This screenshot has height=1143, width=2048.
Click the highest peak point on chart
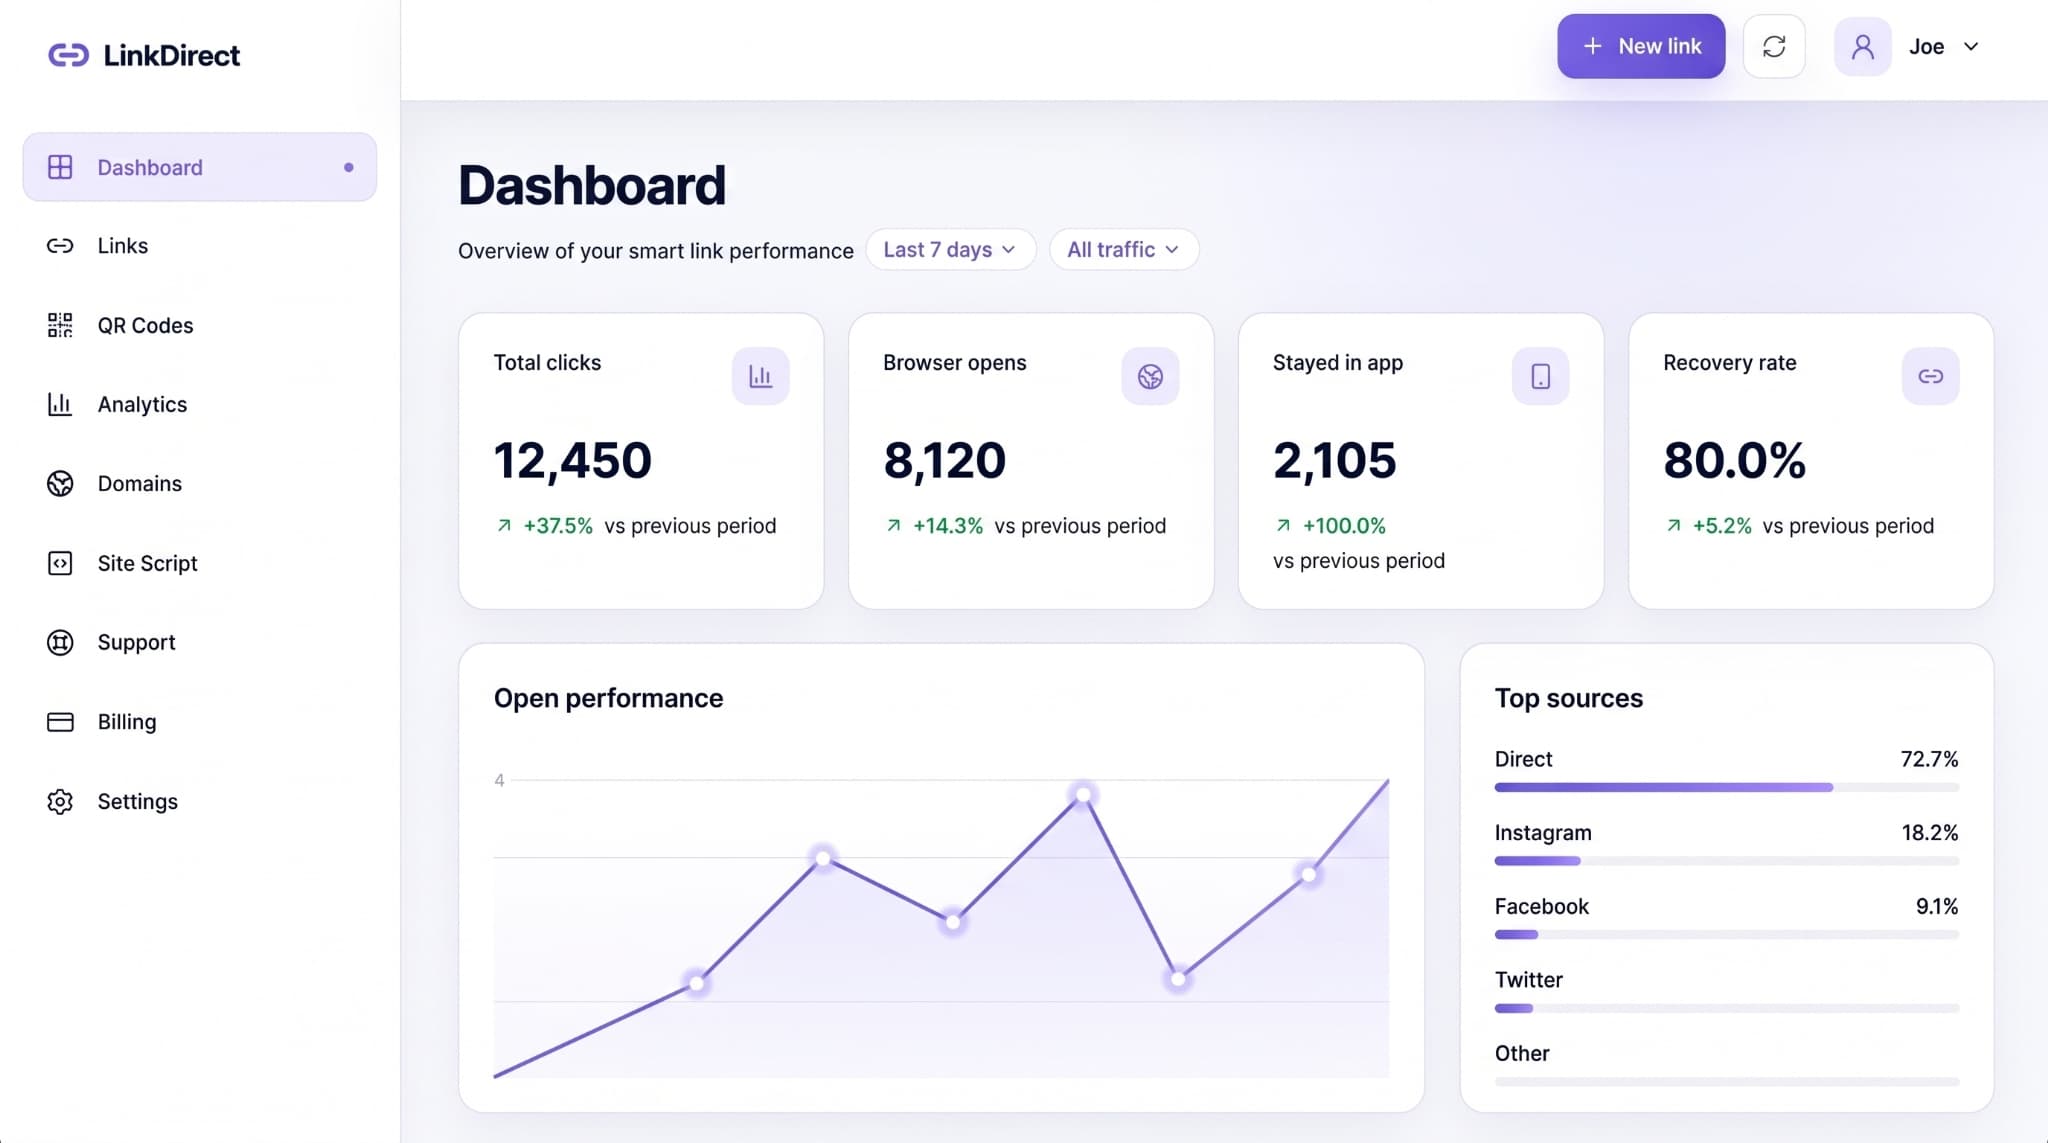[x=1083, y=795]
